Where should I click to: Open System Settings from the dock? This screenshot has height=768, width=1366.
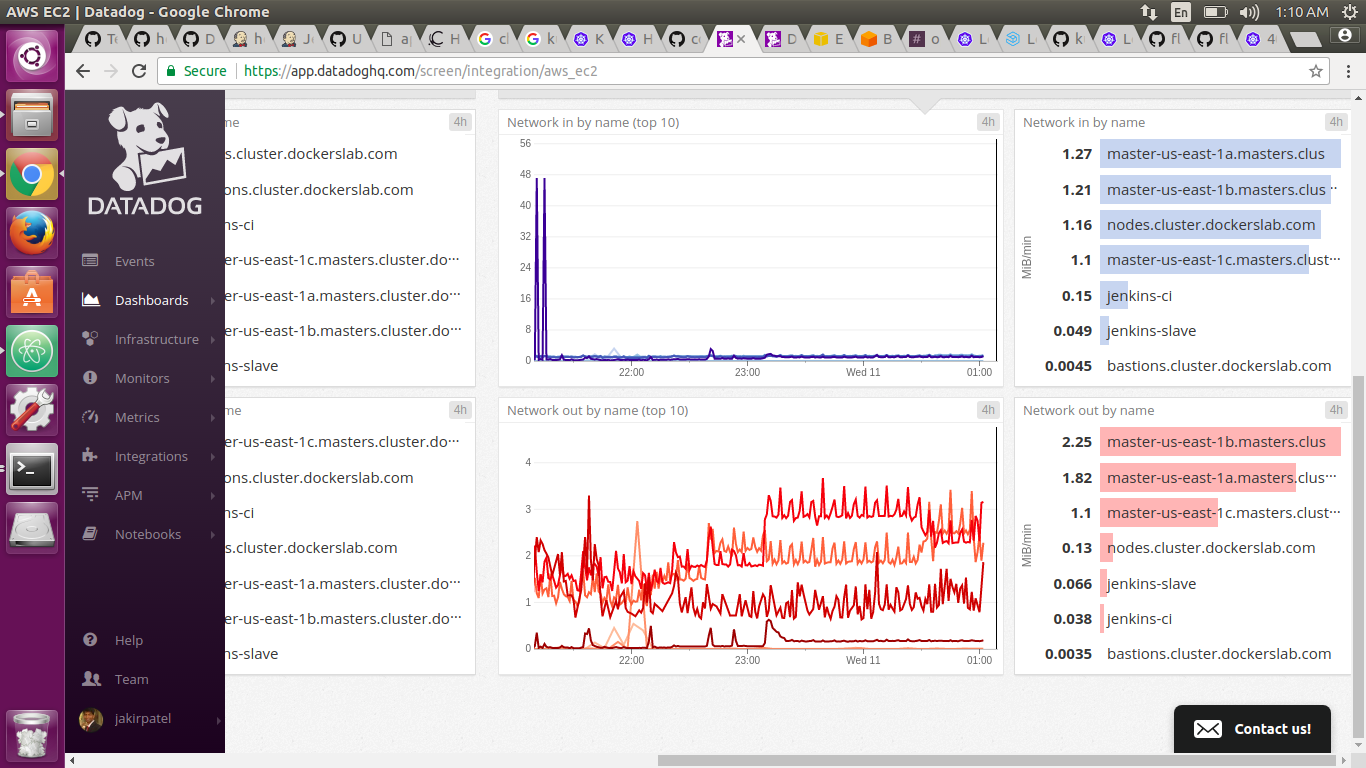pyautogui.click(x=32, y=409)
